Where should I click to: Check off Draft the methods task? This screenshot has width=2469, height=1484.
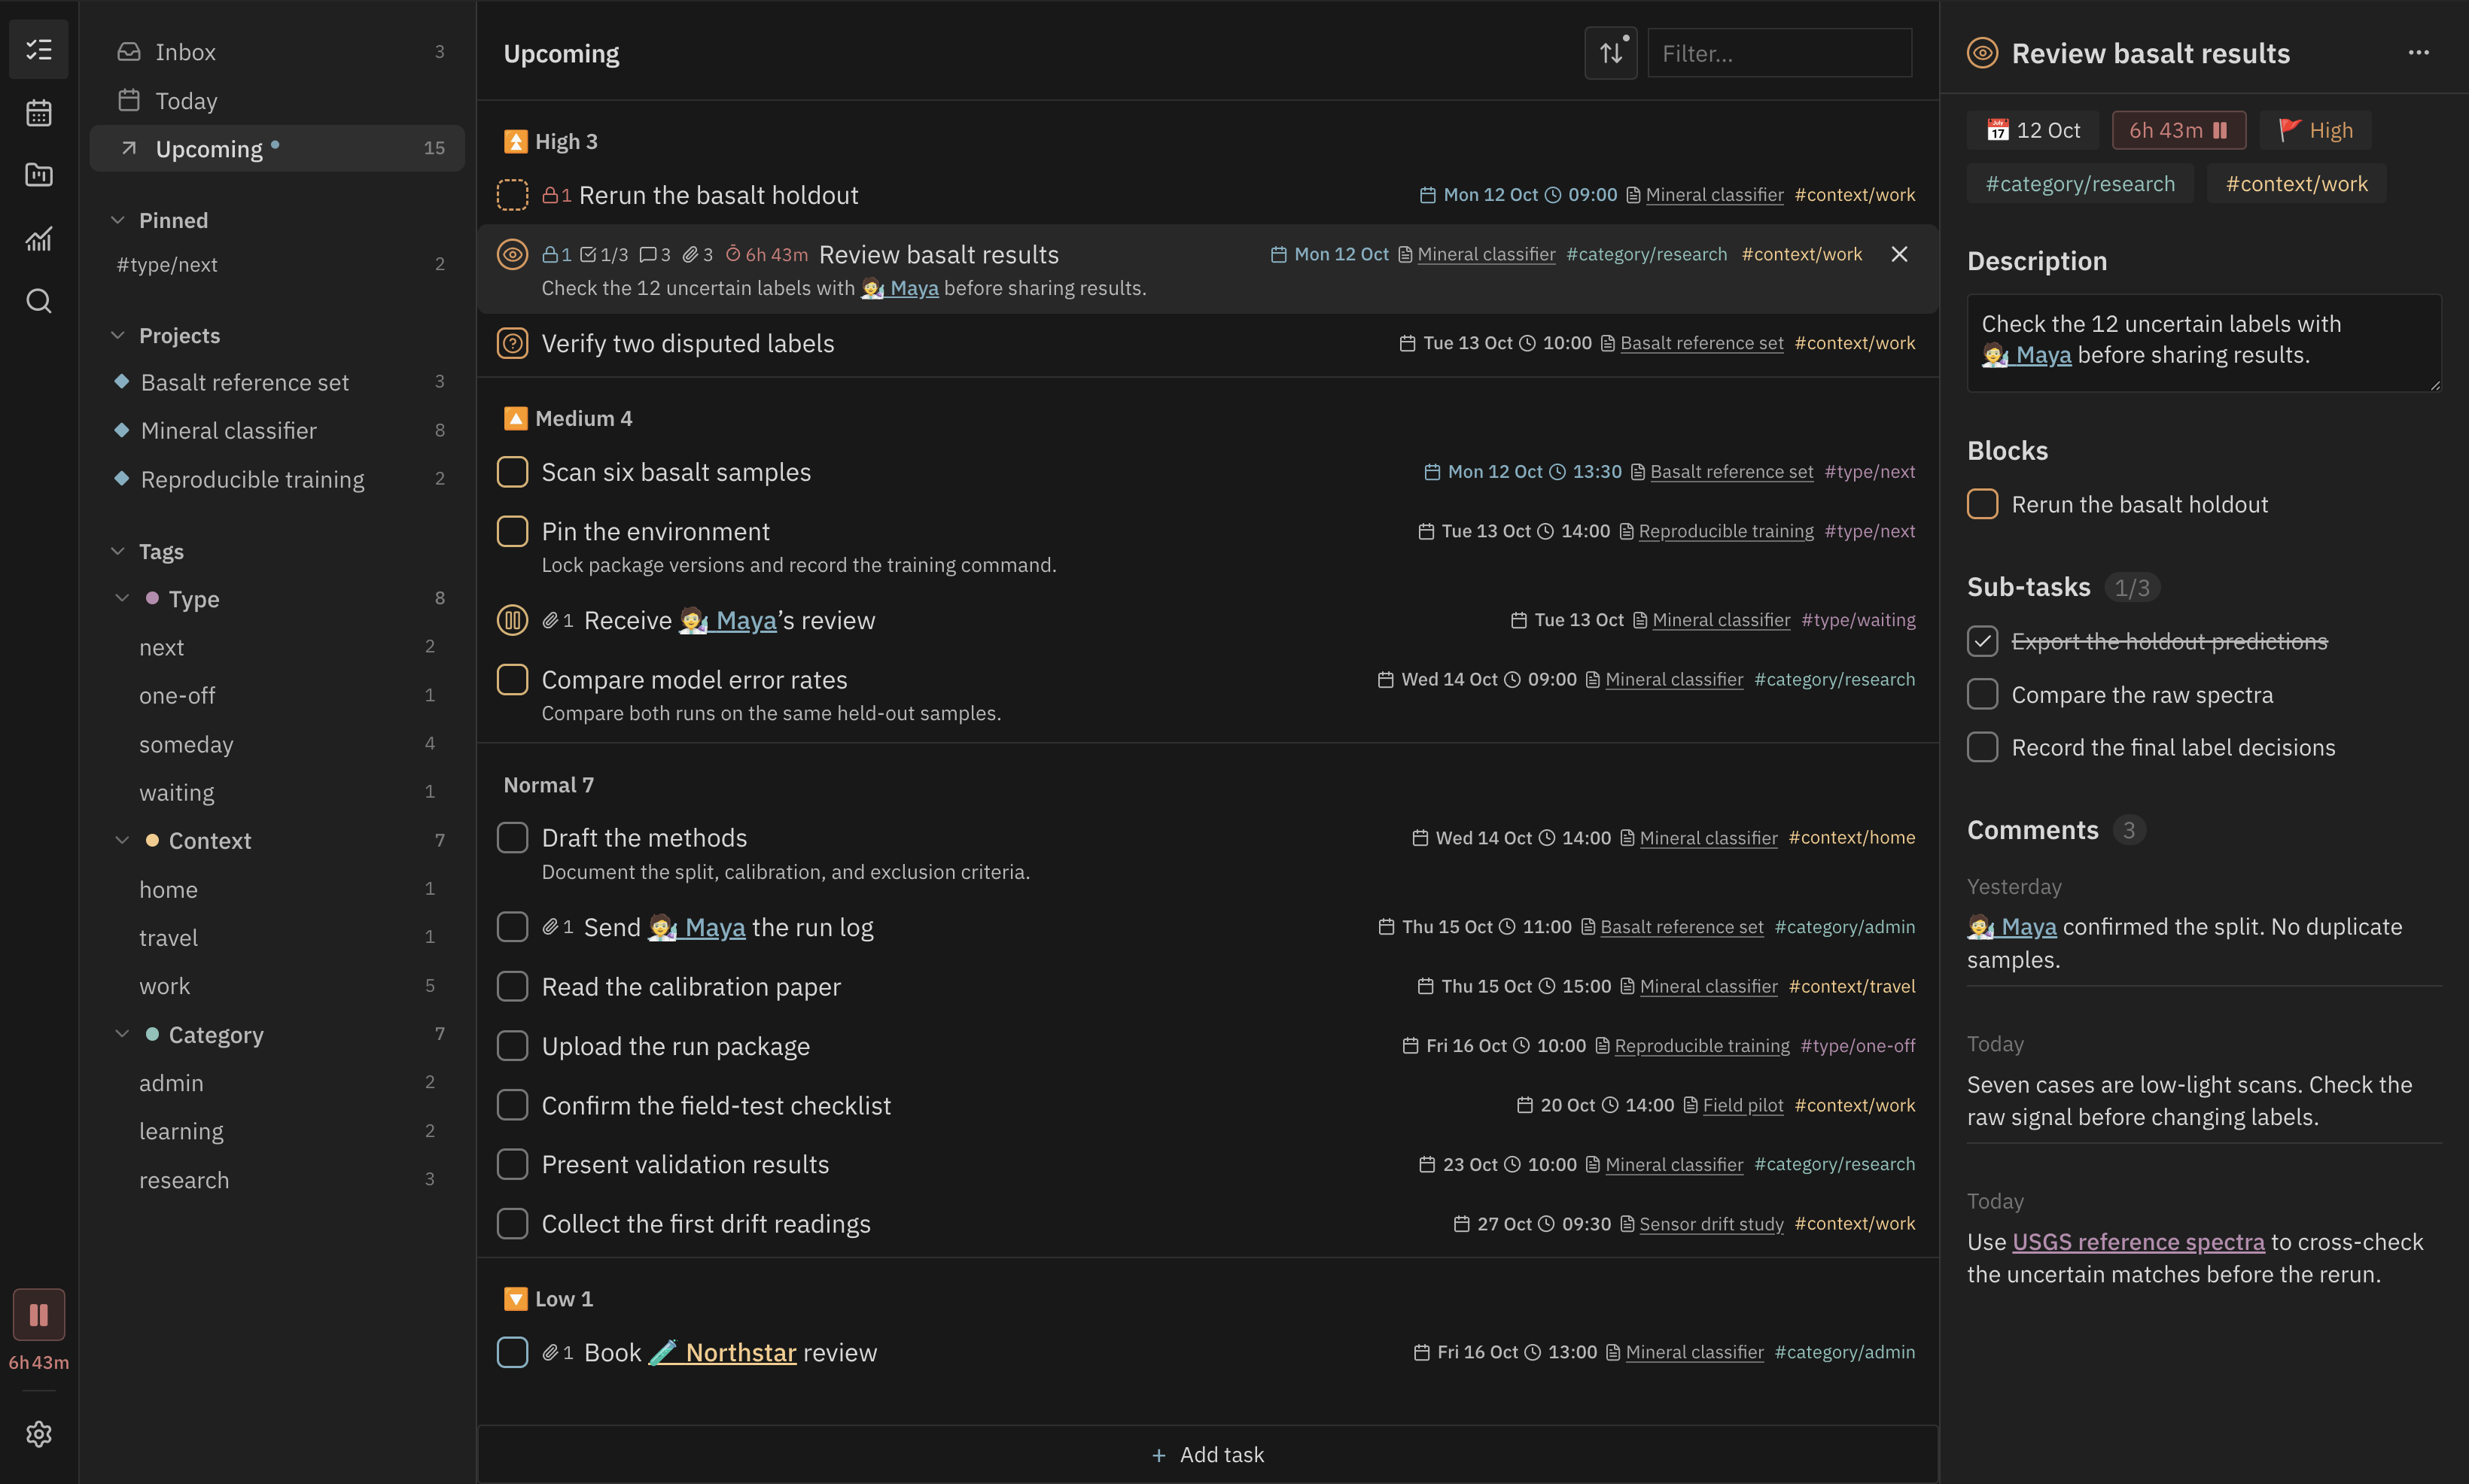[512, 837]
